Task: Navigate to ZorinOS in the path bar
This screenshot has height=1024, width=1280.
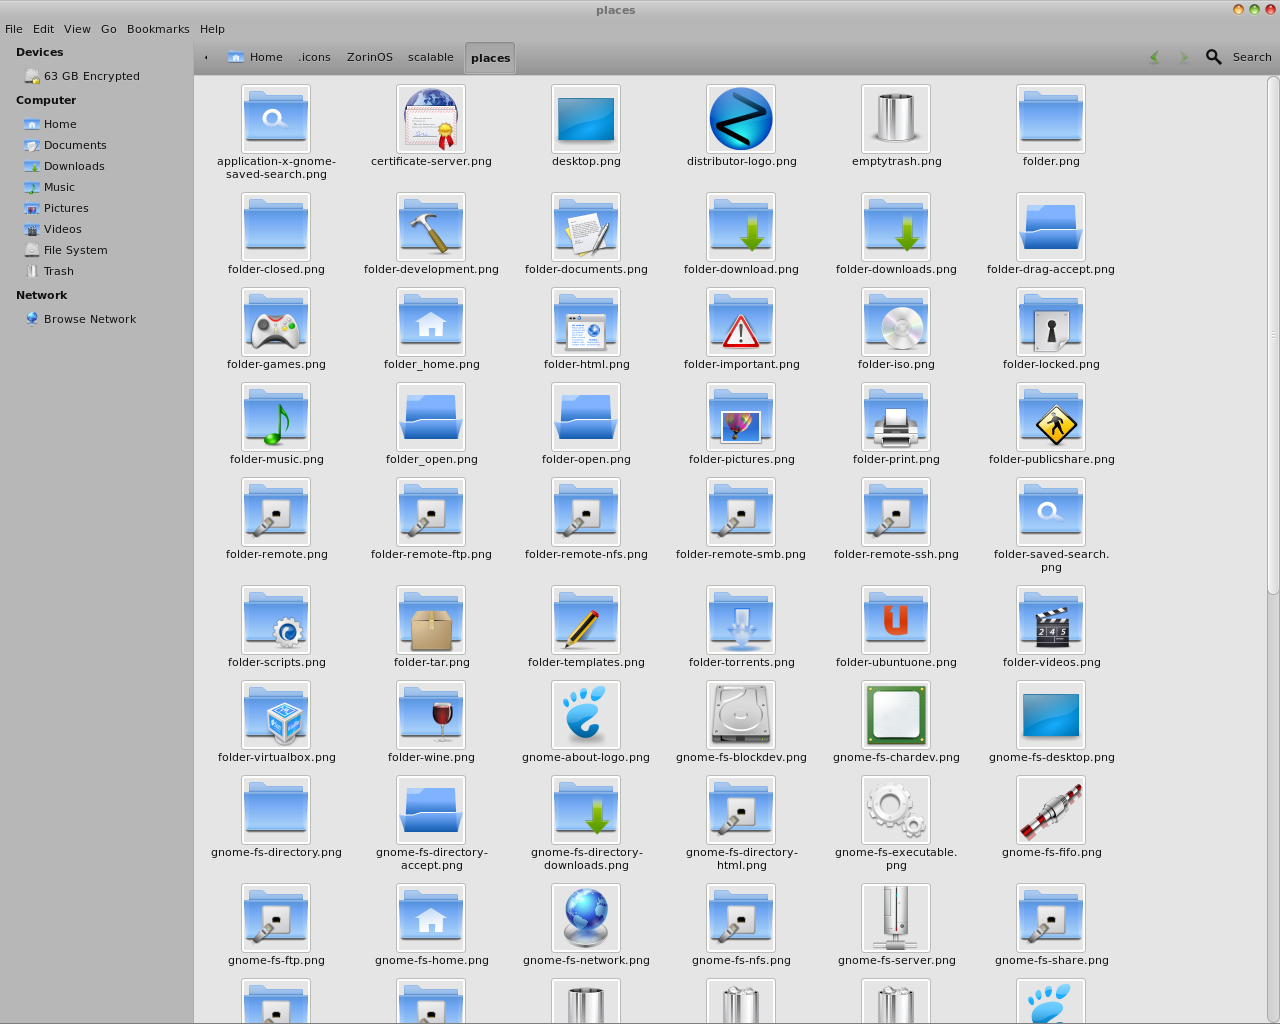Action: 369,57
